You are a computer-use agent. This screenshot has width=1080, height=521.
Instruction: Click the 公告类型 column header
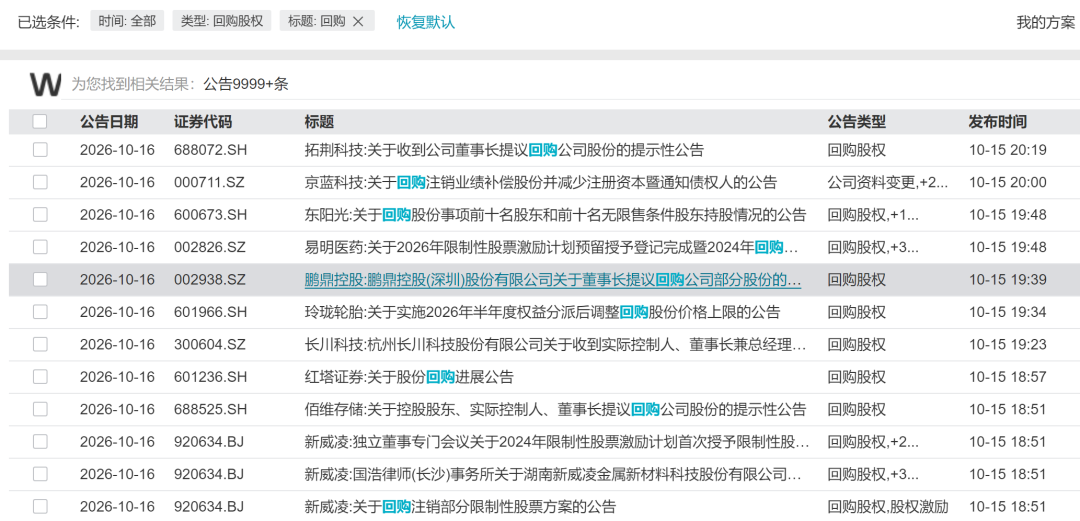pyautogui.click(x=856, y=122)
